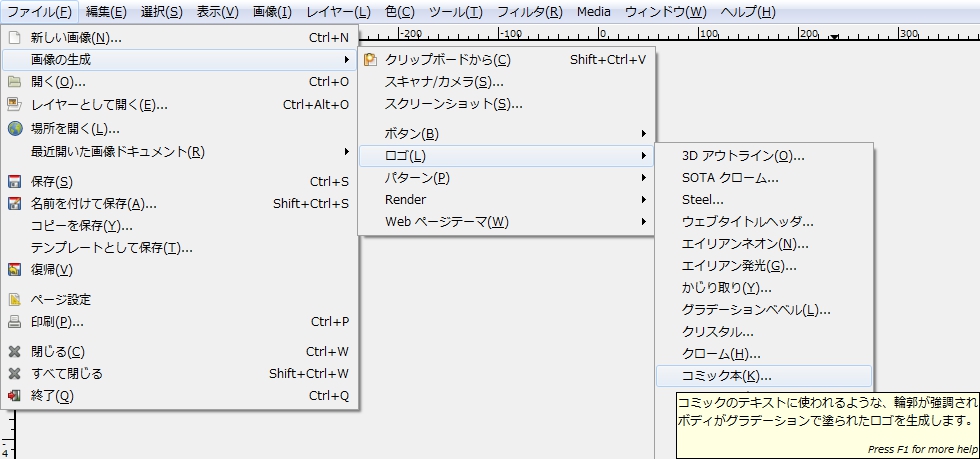This screenshot has width=980, height=459.
Task: Select コミック本 logo script
Action: point(764,376)
